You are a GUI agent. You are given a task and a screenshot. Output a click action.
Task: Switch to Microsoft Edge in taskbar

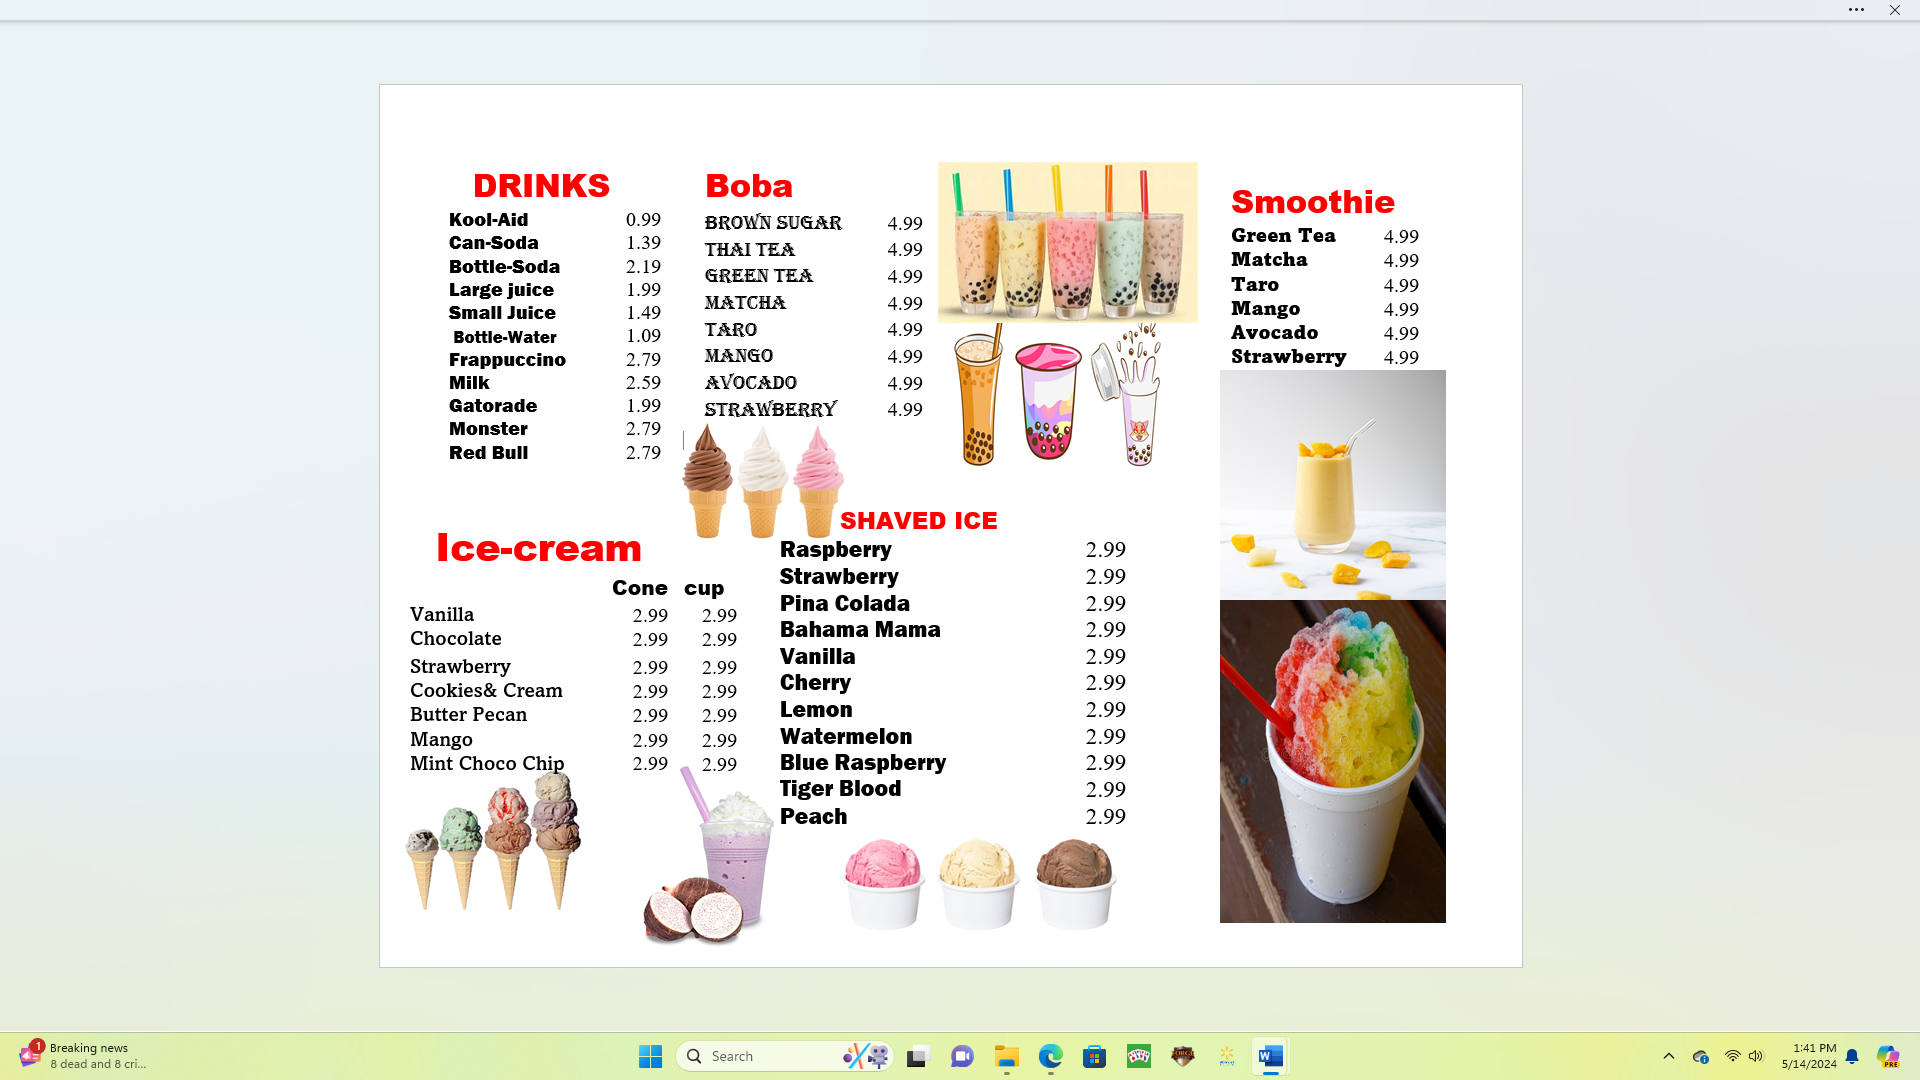click(1050, 1056)
